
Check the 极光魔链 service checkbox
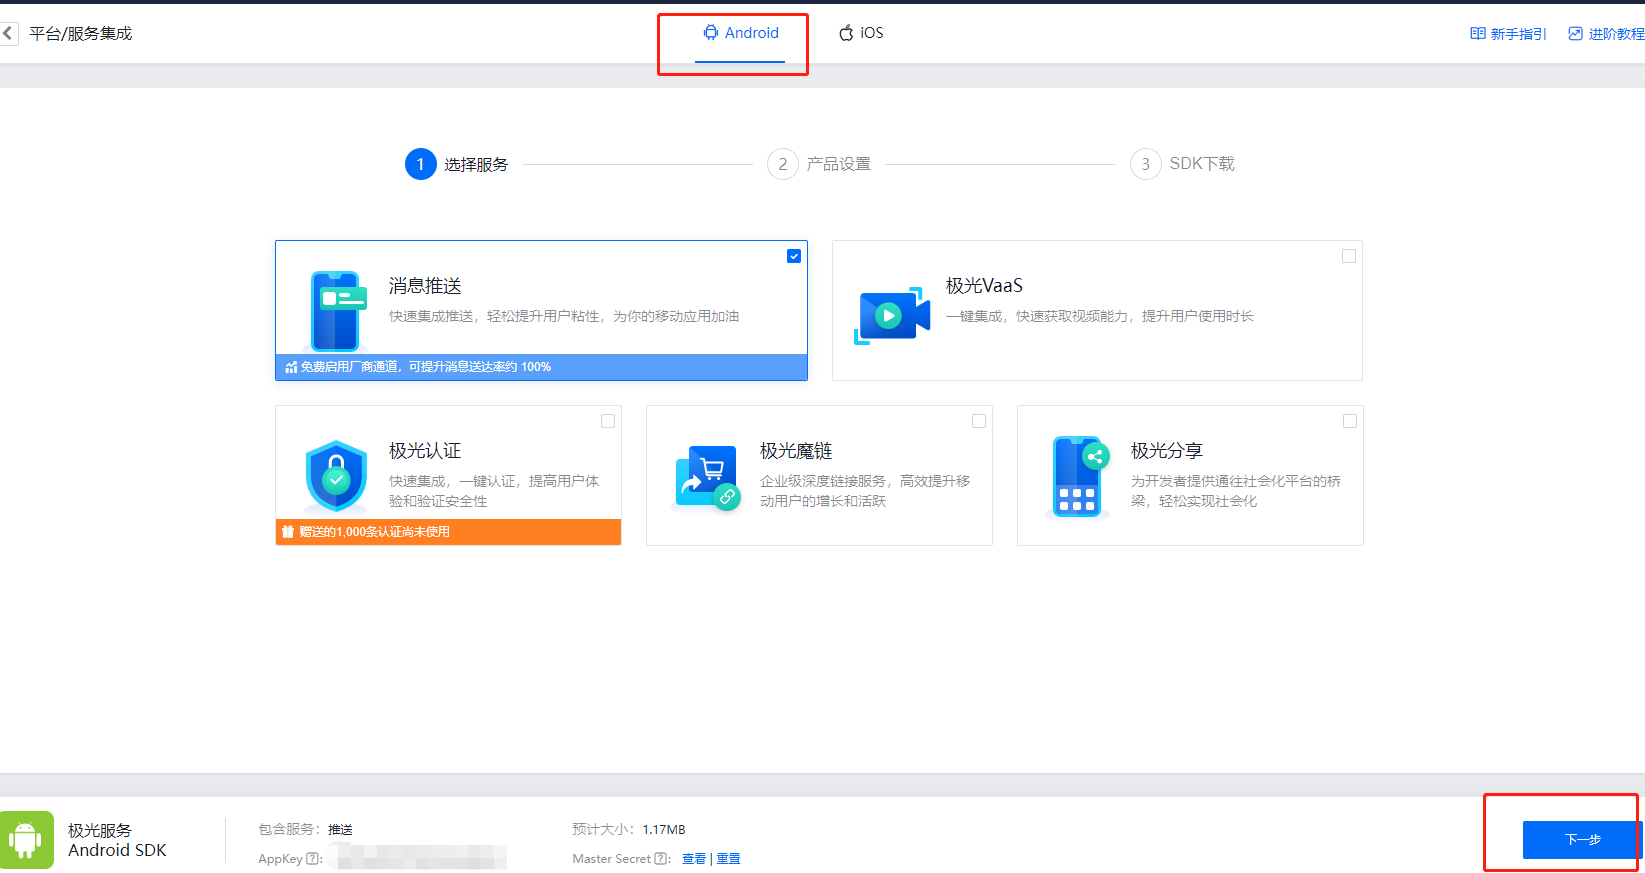pos(979,421)
